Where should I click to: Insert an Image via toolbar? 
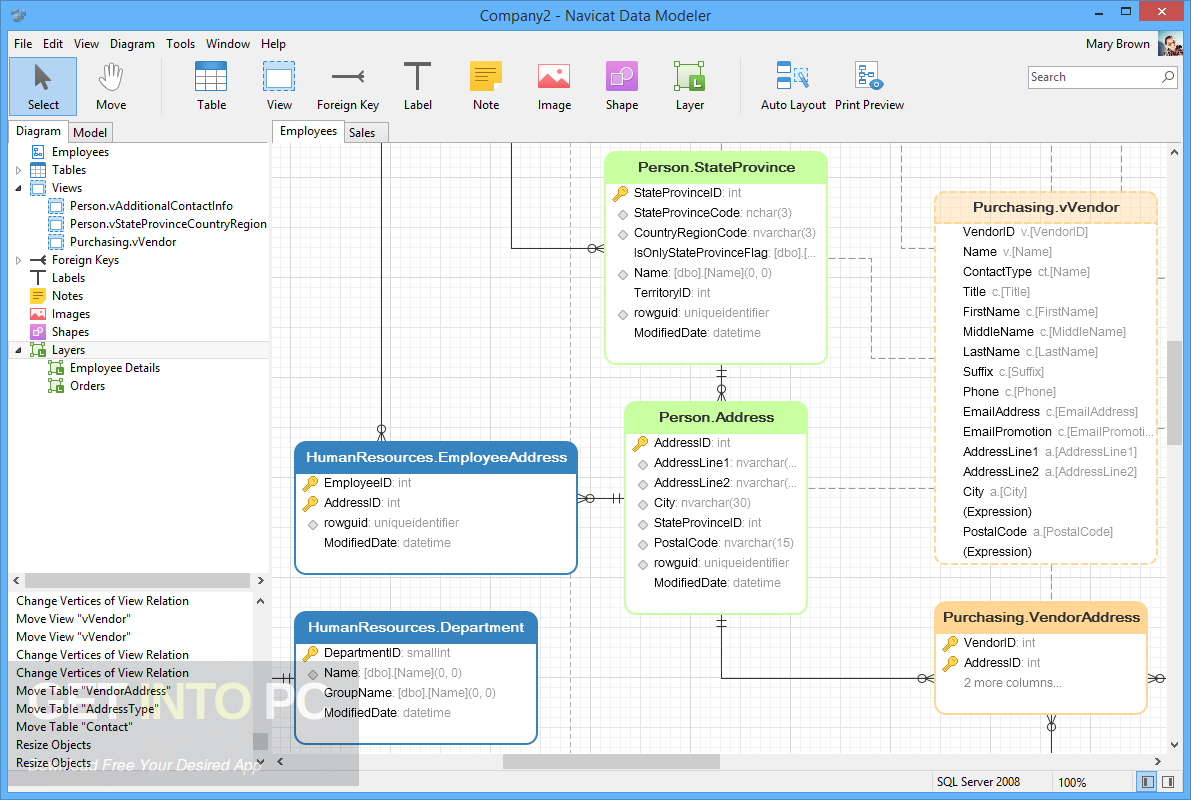point(554,87)
